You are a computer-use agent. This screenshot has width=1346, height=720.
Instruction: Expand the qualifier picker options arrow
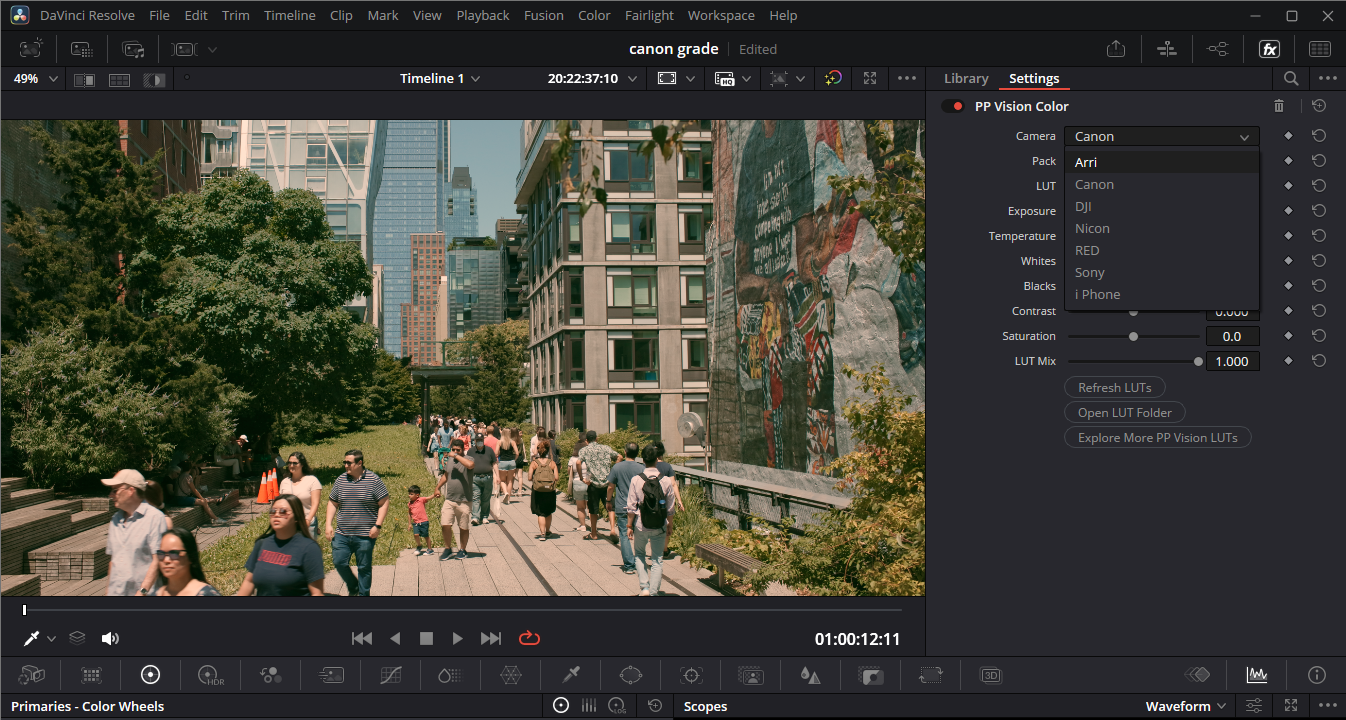51,638
